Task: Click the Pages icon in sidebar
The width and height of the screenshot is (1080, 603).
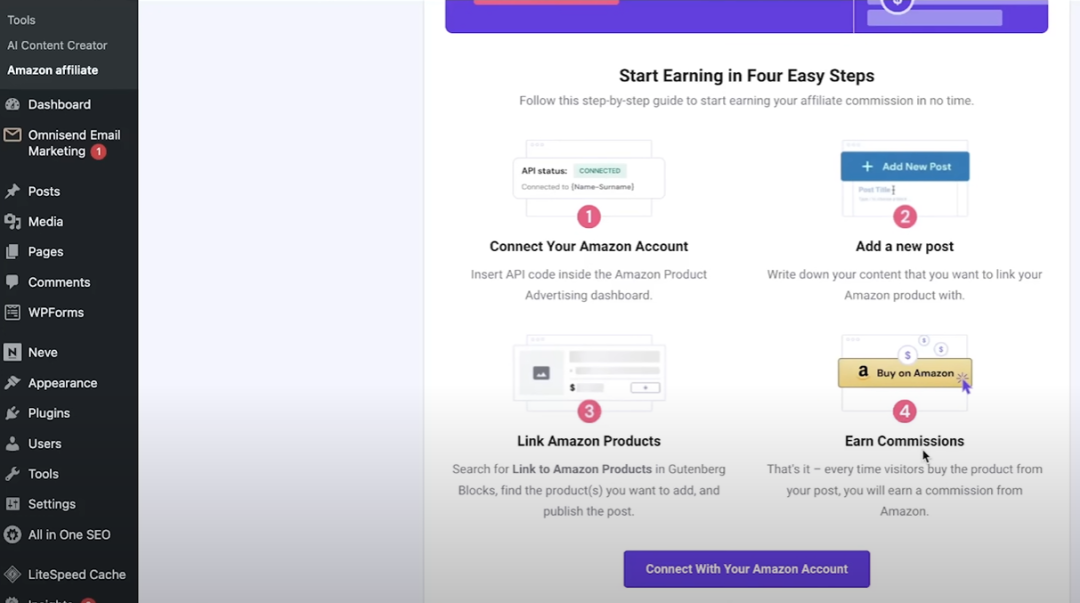Action: [12, 252]
